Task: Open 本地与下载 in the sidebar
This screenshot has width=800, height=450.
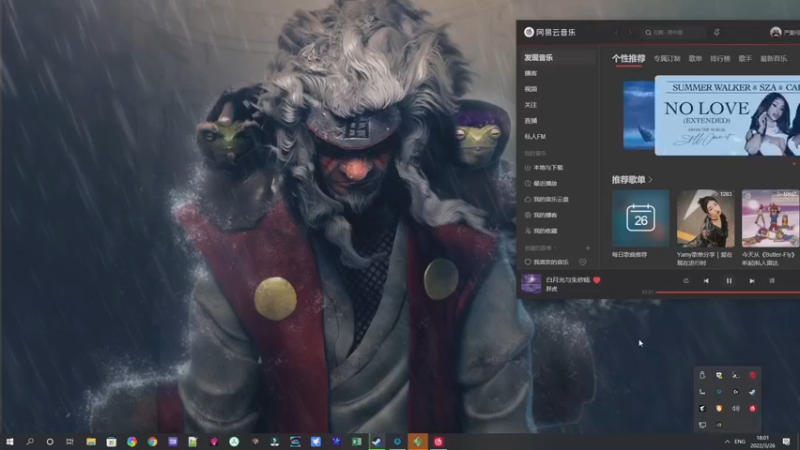Action: (x=548, y=168)
